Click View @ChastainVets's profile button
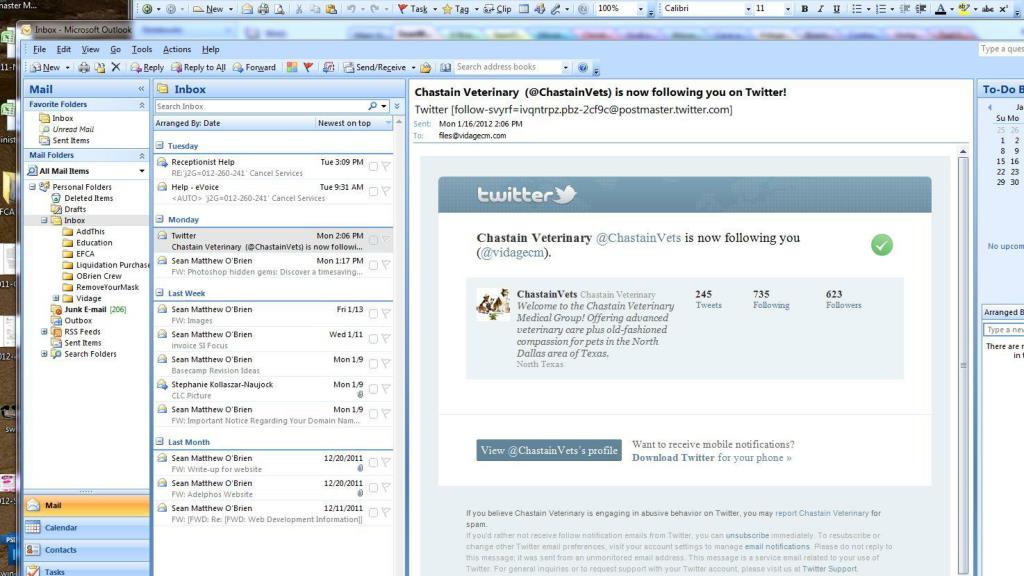The height and width of the screenshot is (576, 1024). [549, 450]
